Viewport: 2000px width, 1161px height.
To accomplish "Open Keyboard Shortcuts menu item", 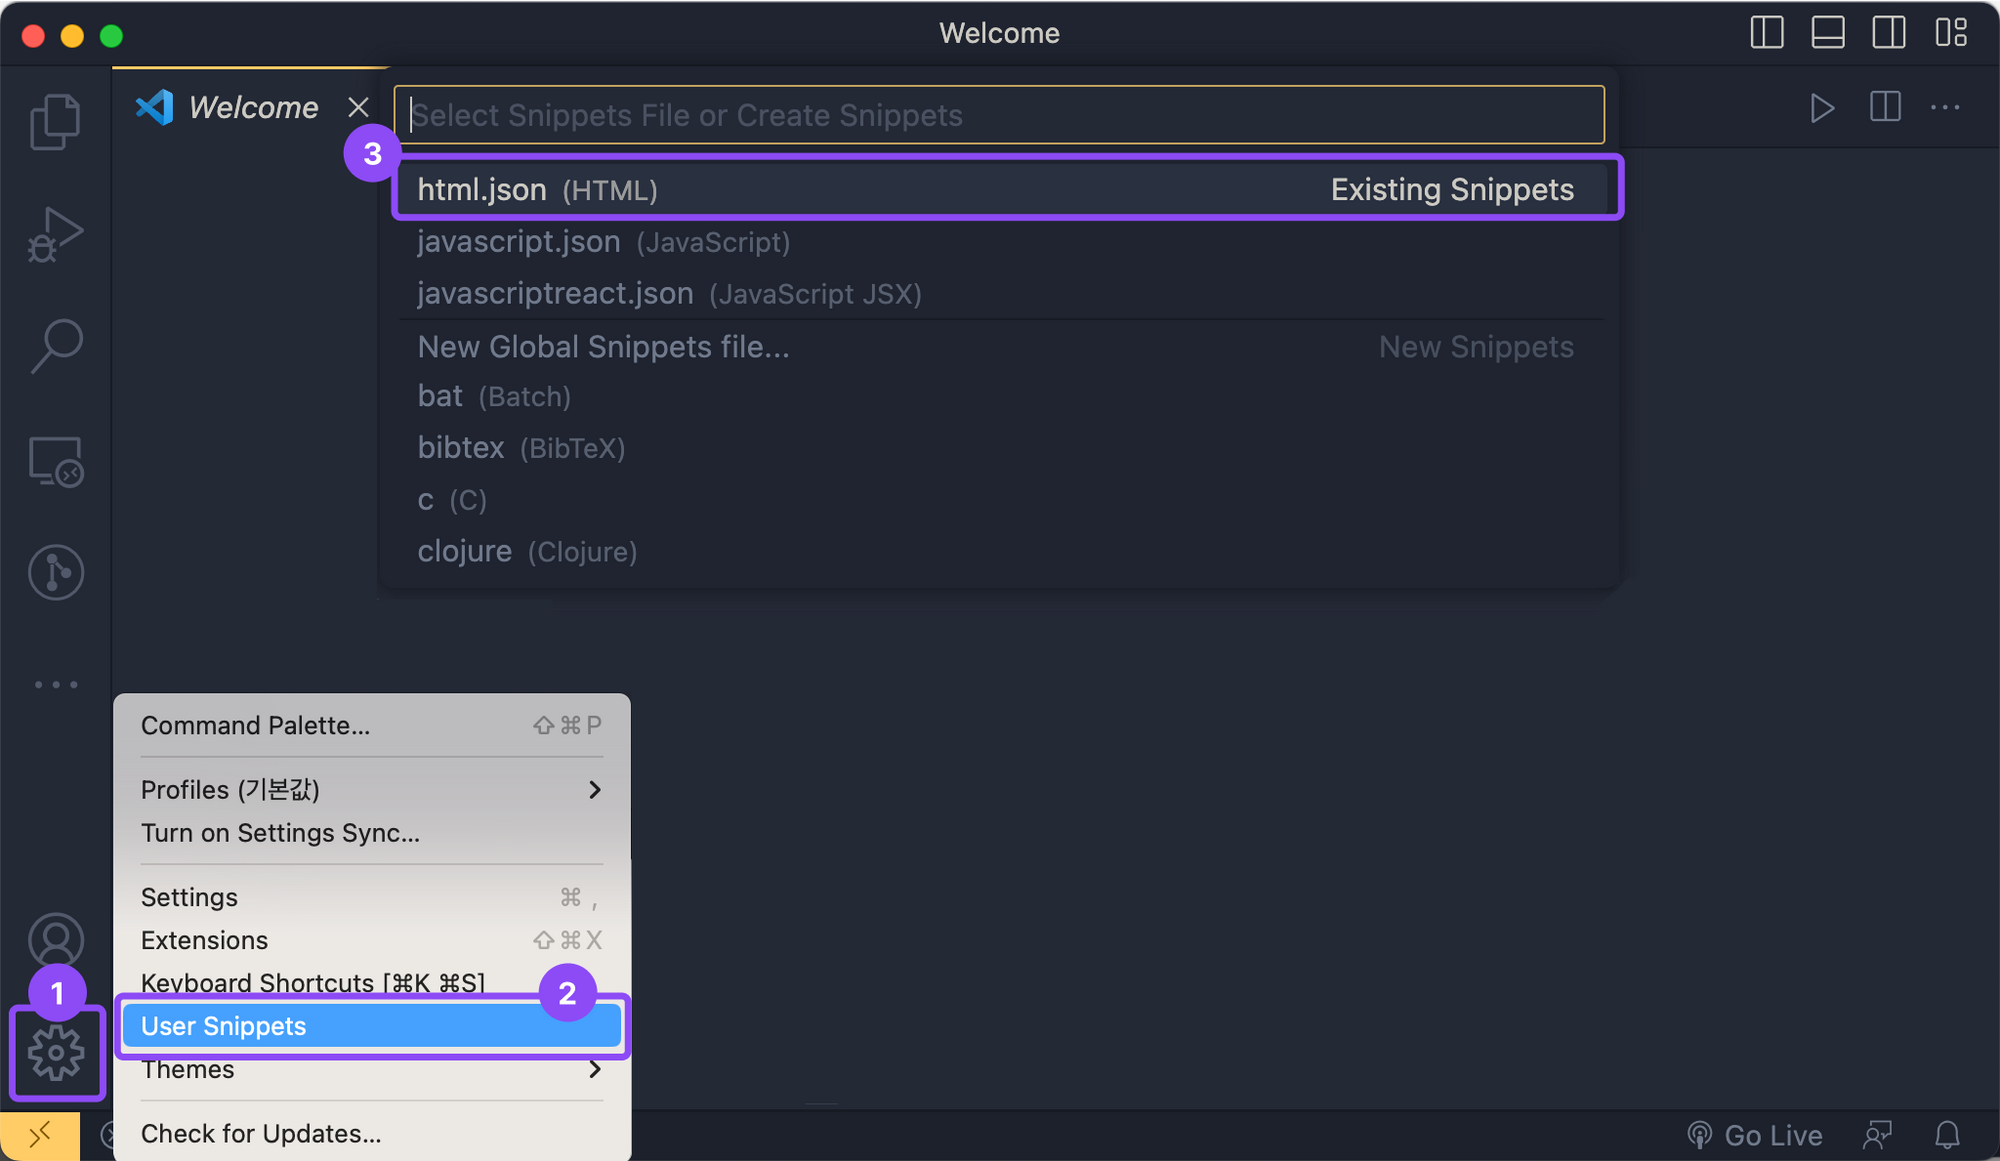I will click(x=372, y=982).
